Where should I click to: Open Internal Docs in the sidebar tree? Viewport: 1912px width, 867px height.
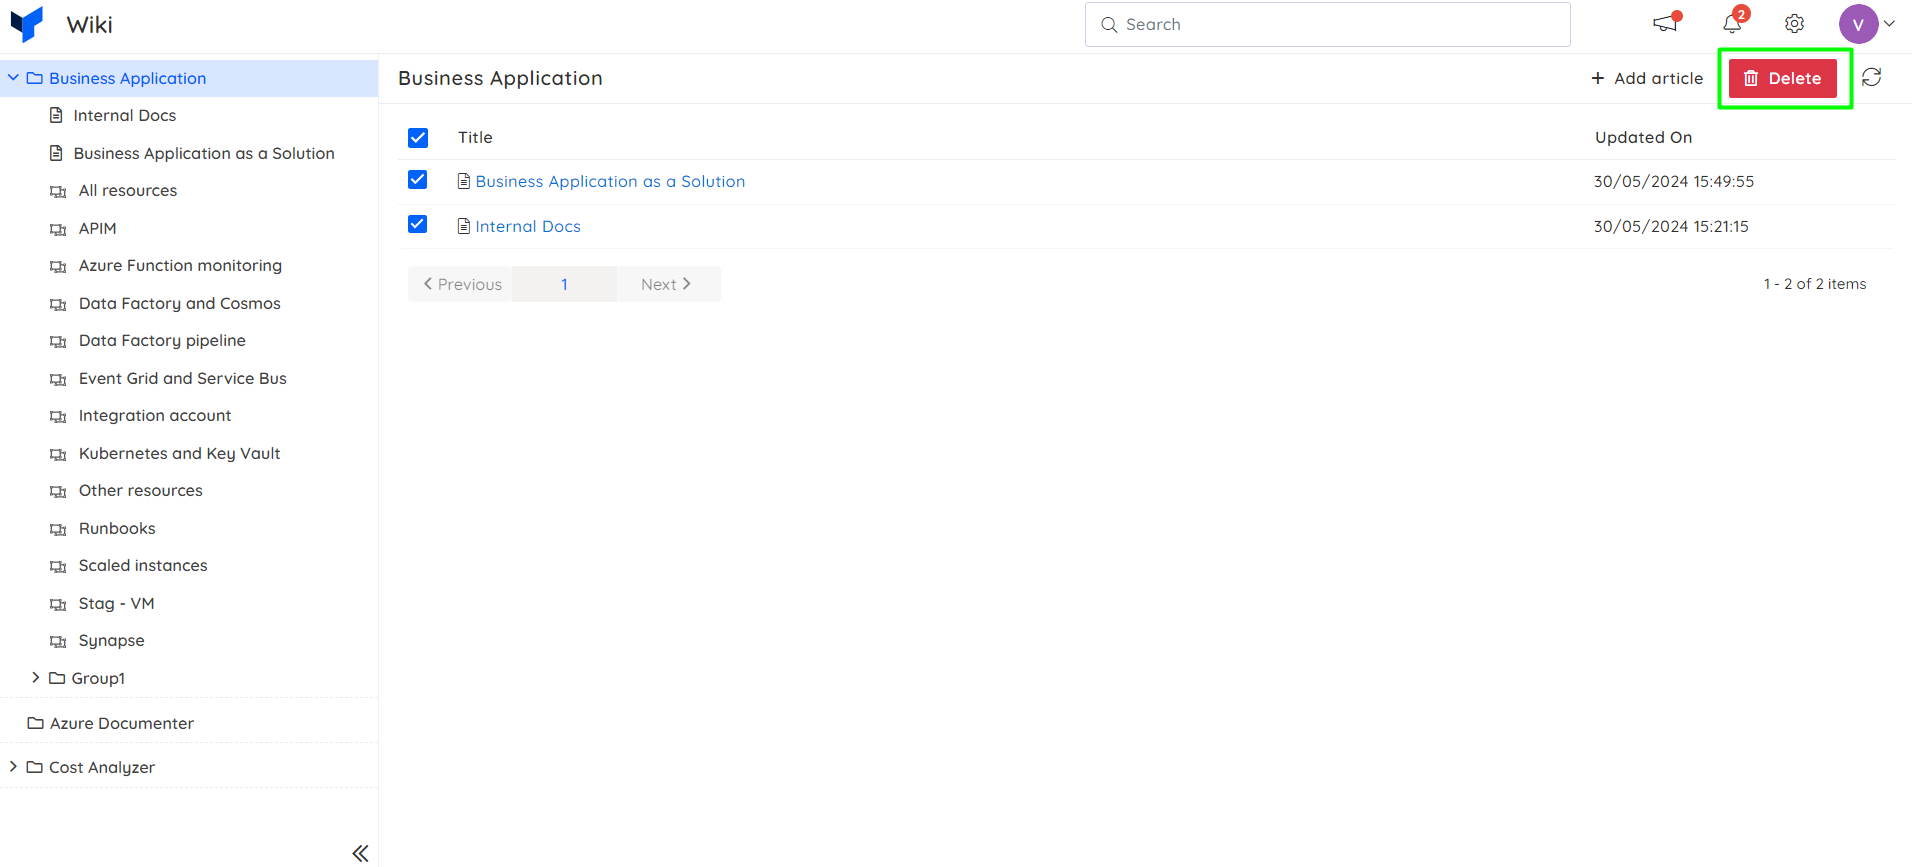click(x=125, y=115)
